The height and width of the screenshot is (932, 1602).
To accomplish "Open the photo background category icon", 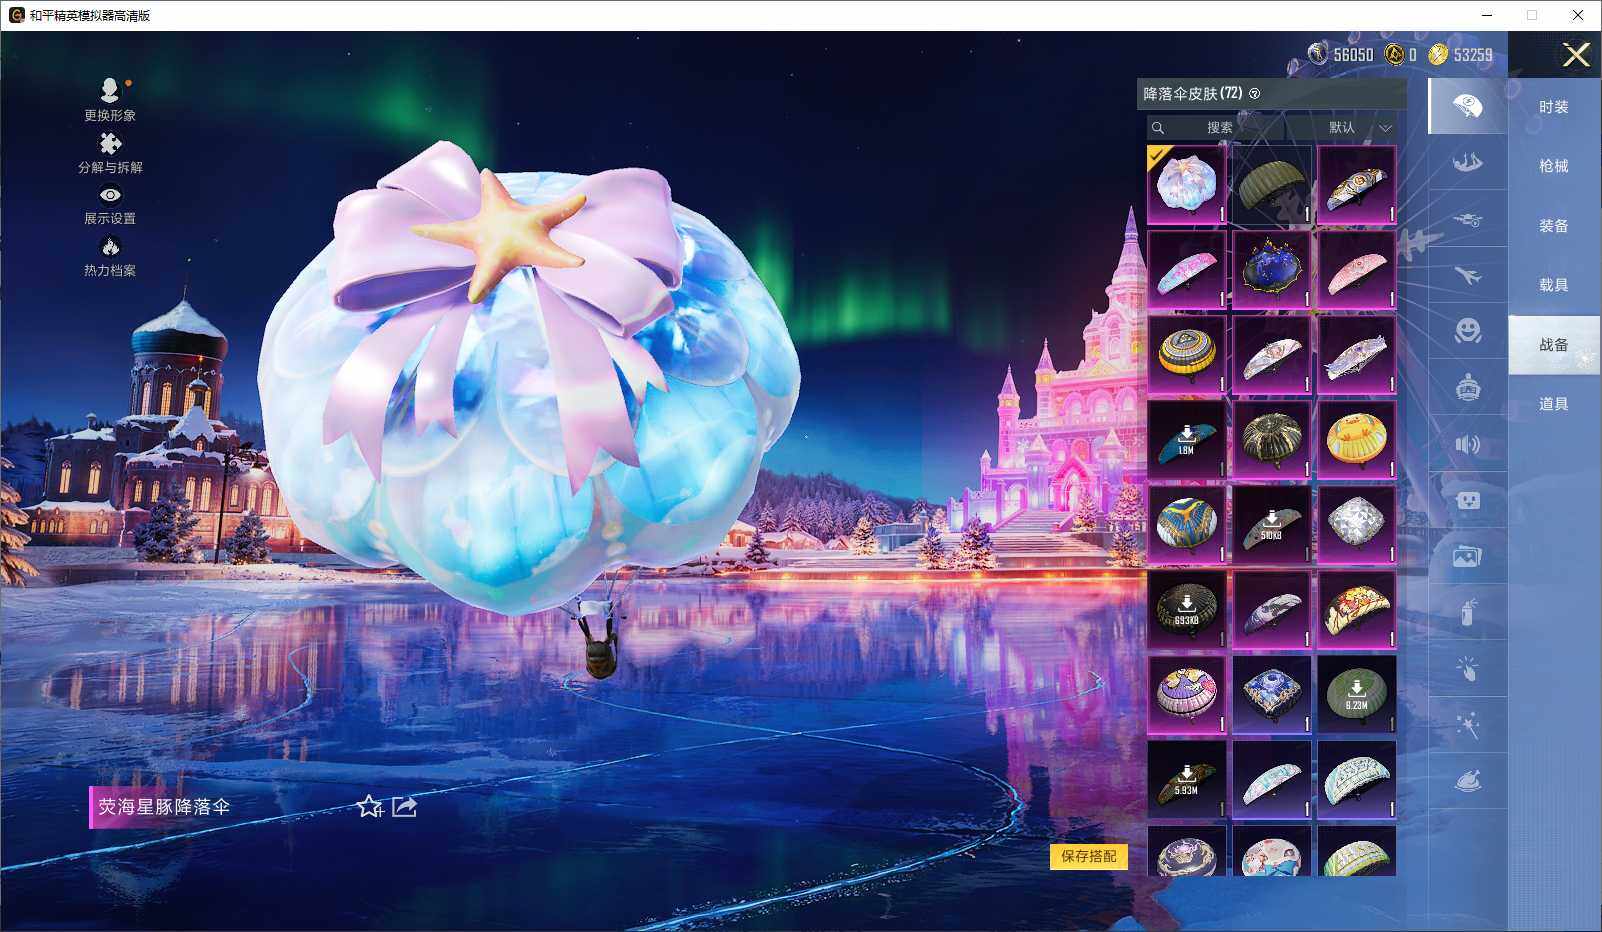I will click(1467, 556).
